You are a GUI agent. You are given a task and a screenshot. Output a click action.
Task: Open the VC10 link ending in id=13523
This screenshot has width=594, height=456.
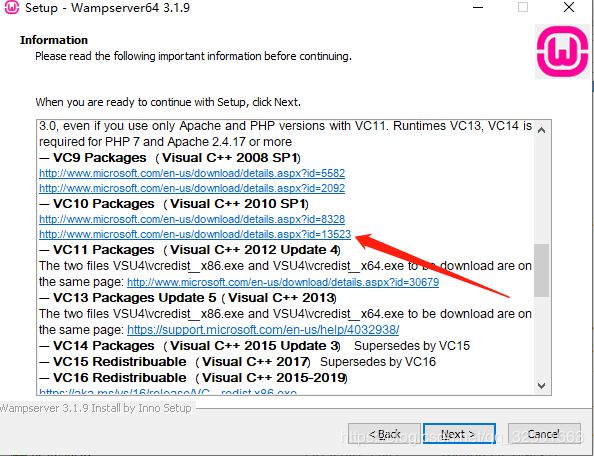click(195, 234)
